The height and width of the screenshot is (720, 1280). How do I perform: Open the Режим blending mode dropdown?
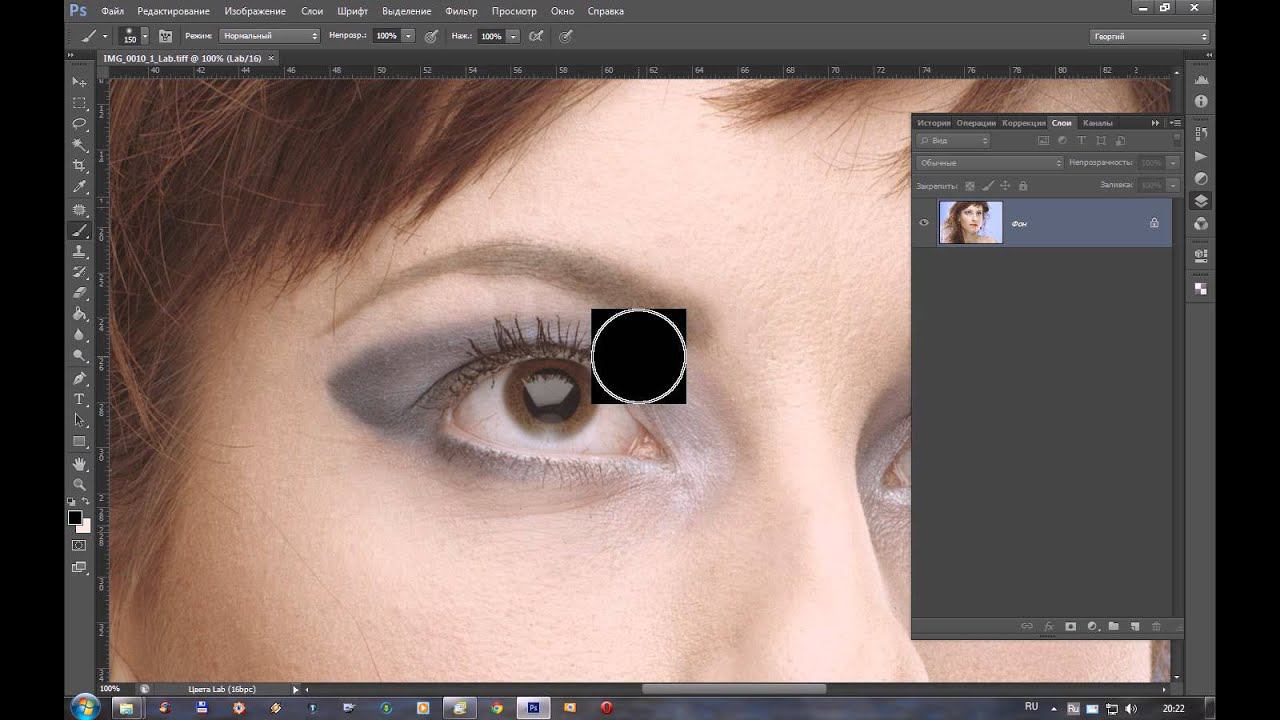pyautogui.click(x=270, y=36)
